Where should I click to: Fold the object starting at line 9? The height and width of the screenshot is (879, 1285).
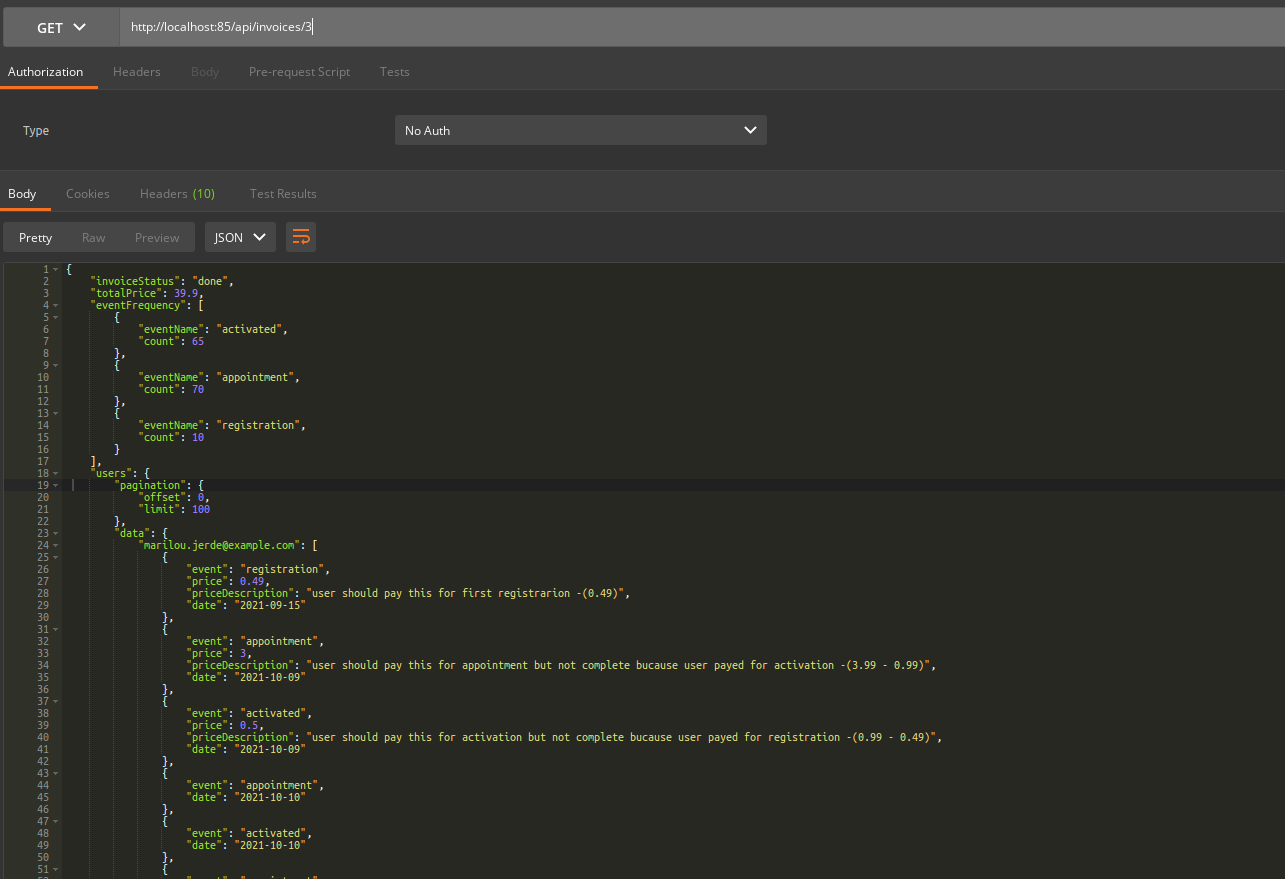pos(55,365)
